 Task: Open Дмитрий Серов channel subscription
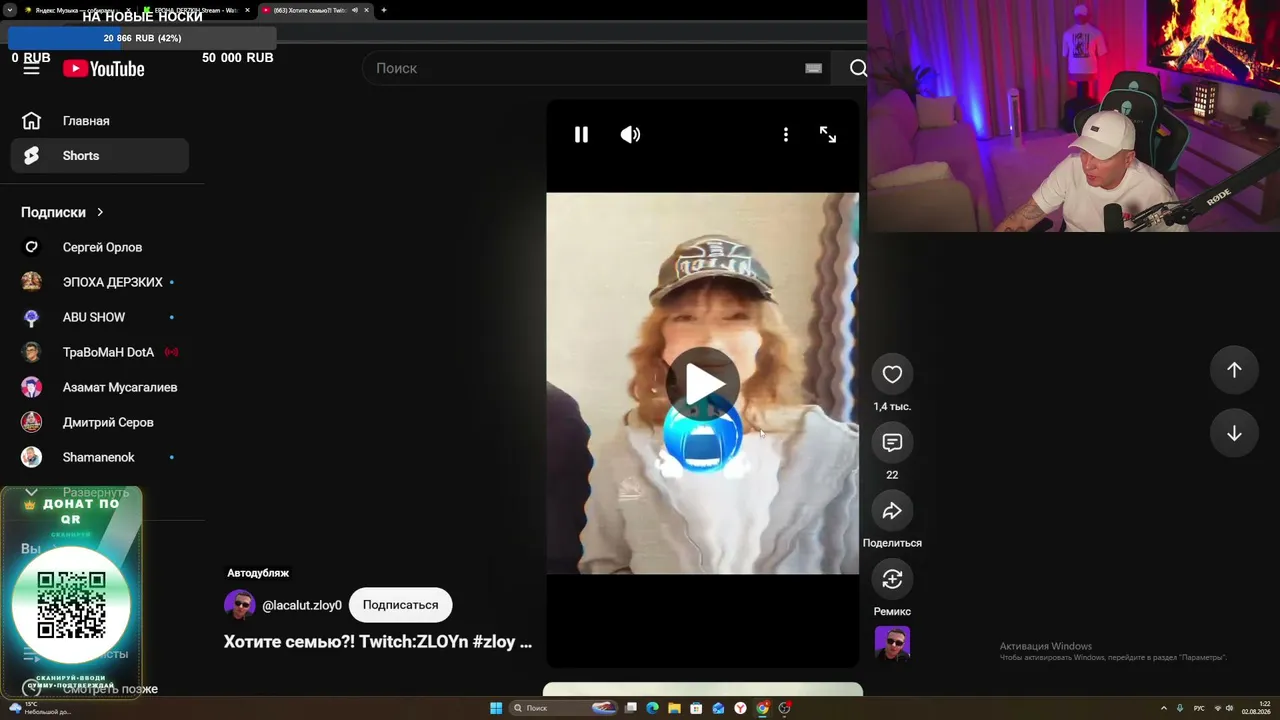pos(99,422)
